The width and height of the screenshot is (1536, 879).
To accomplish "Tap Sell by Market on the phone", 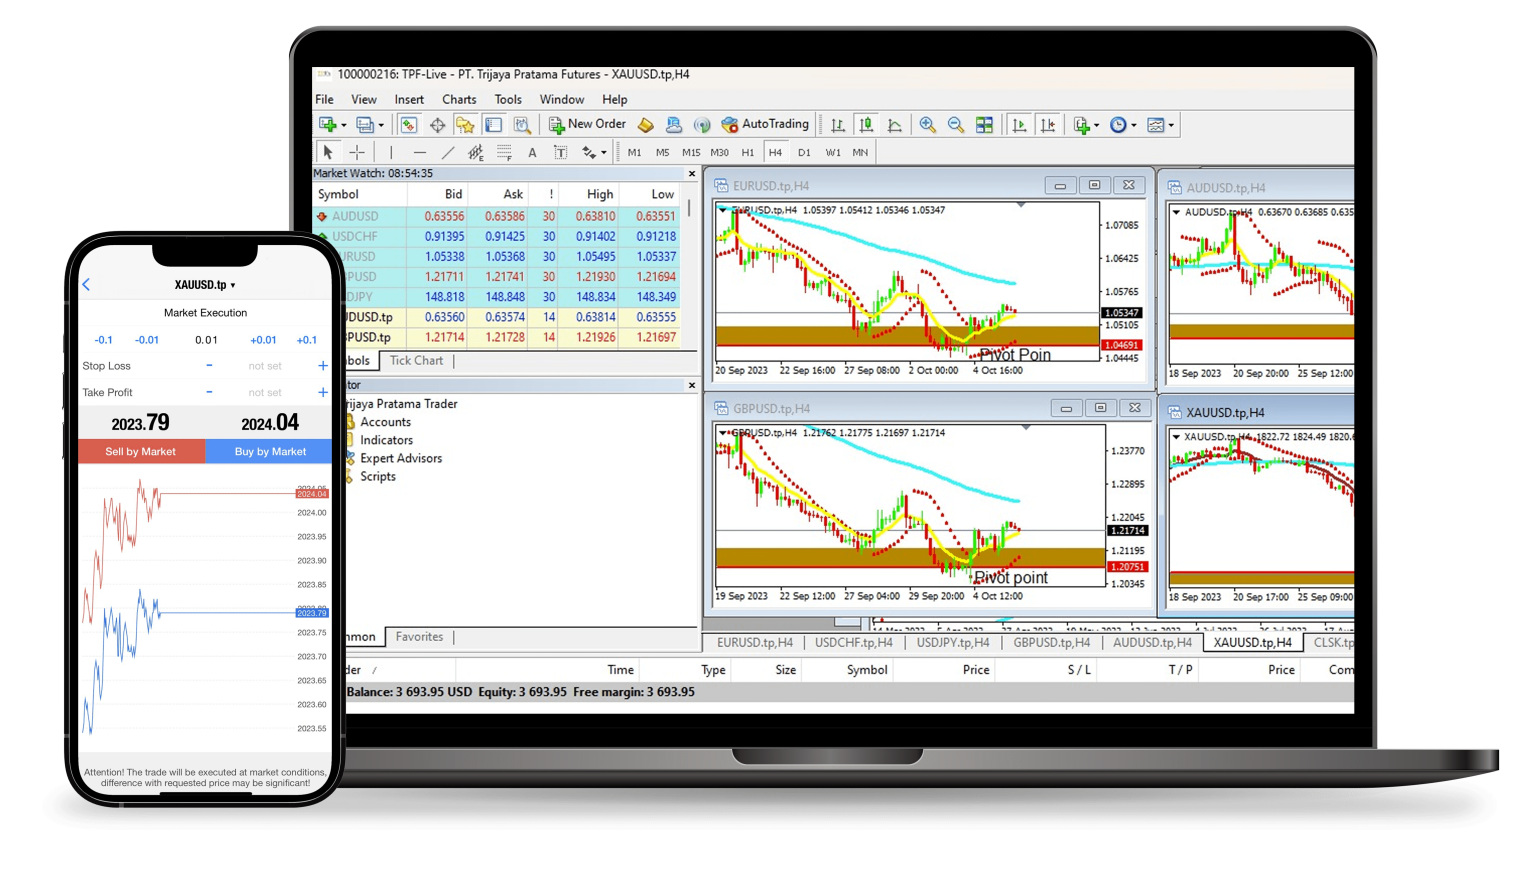I will point(141,451).
